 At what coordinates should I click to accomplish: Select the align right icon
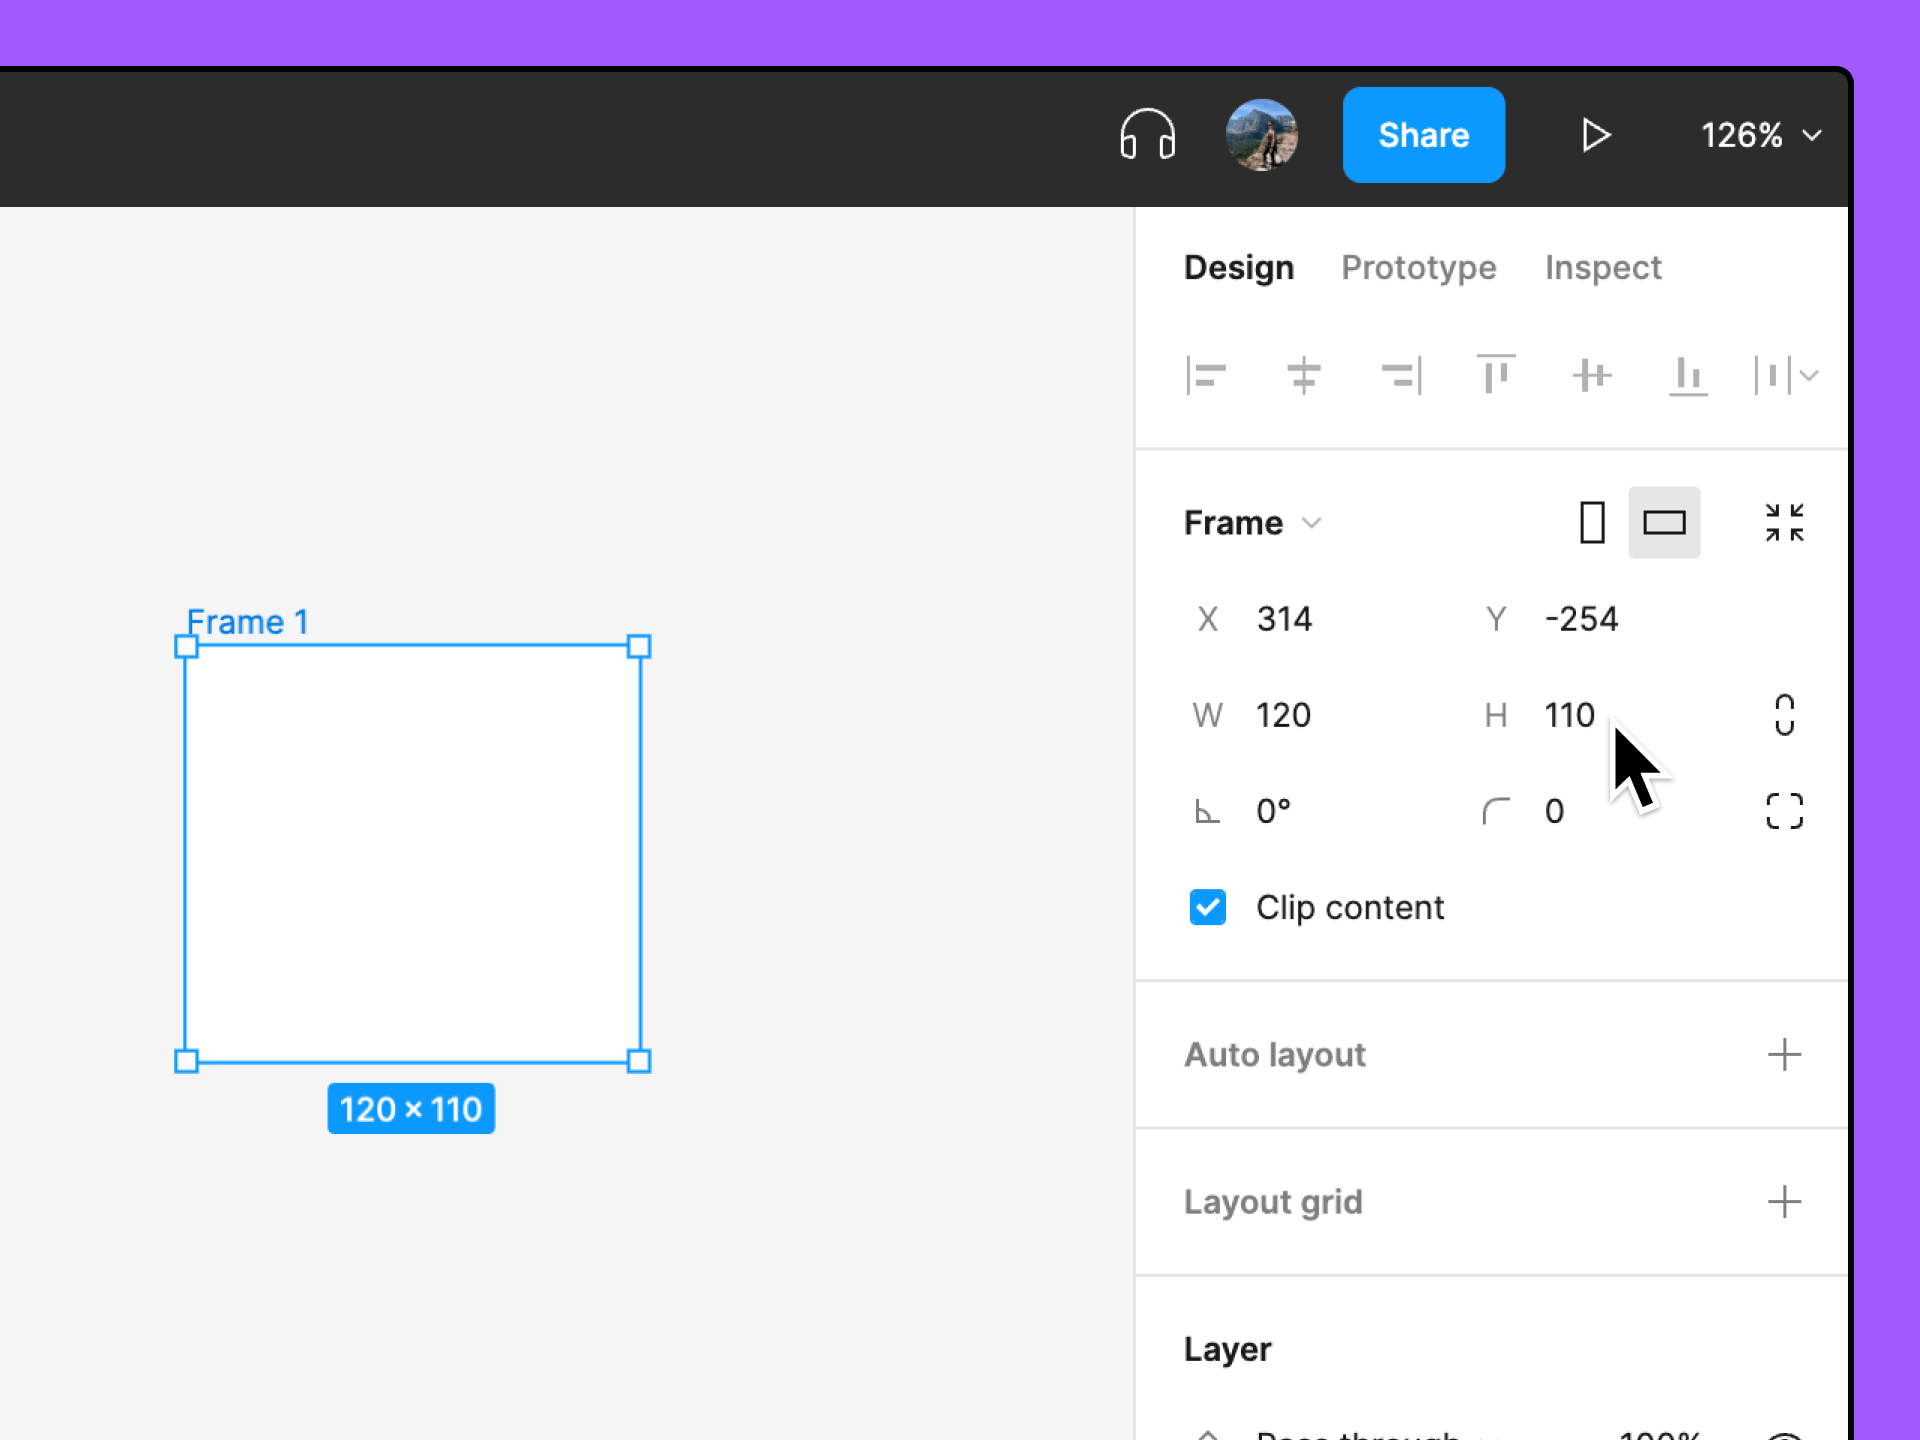pyautogui.click(x=1400, y=375)
